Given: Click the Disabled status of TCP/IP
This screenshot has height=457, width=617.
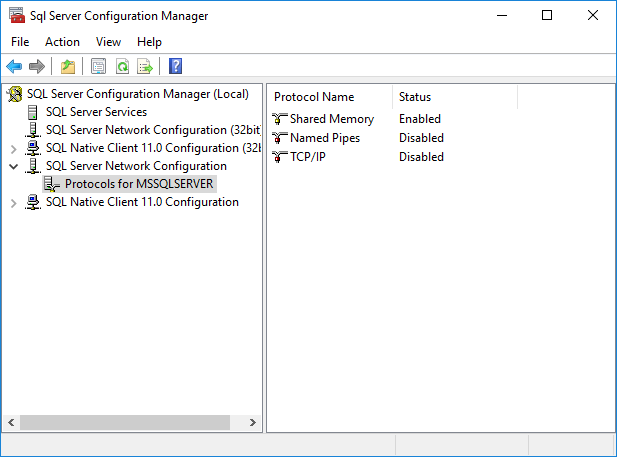Looking at the screenshot, I should coord(421,157).
